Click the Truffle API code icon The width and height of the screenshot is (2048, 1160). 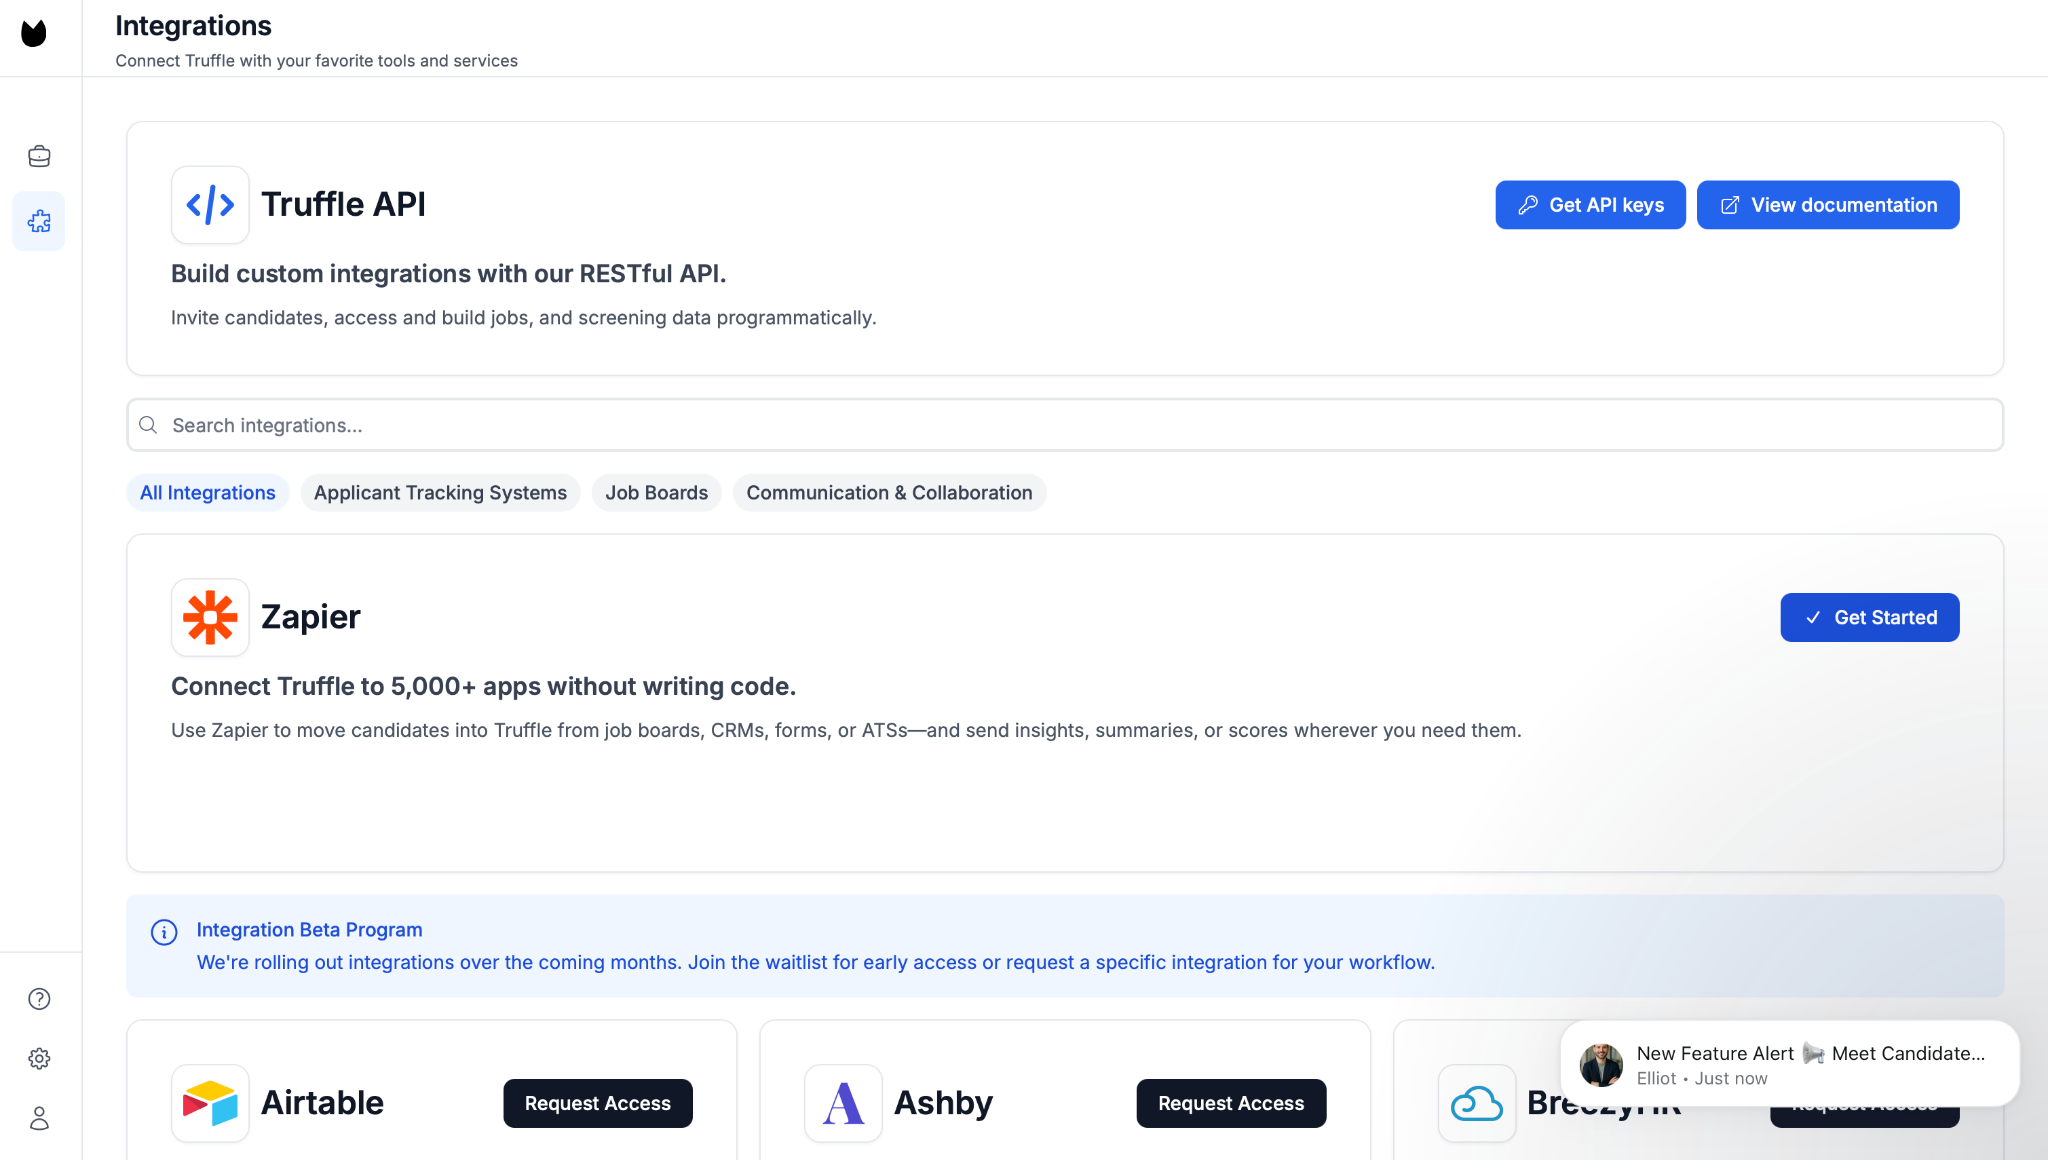point(210,205)
